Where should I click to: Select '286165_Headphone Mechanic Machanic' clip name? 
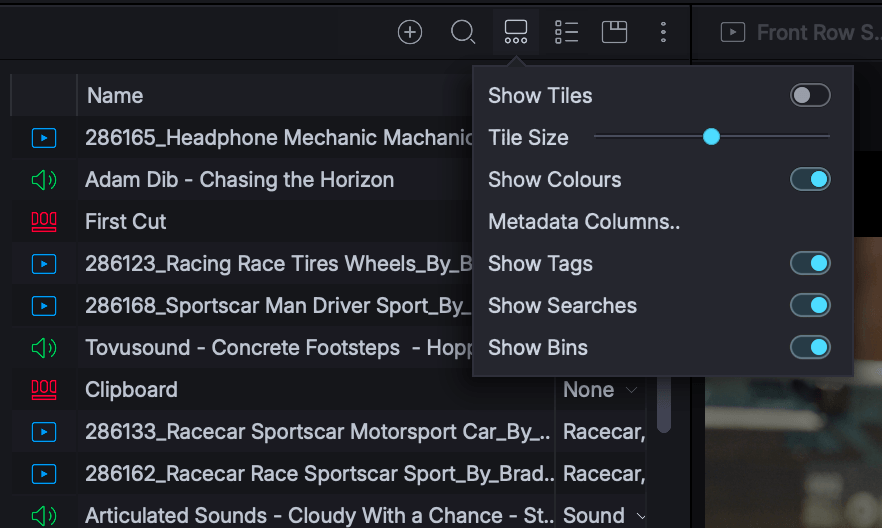point(278,138)
